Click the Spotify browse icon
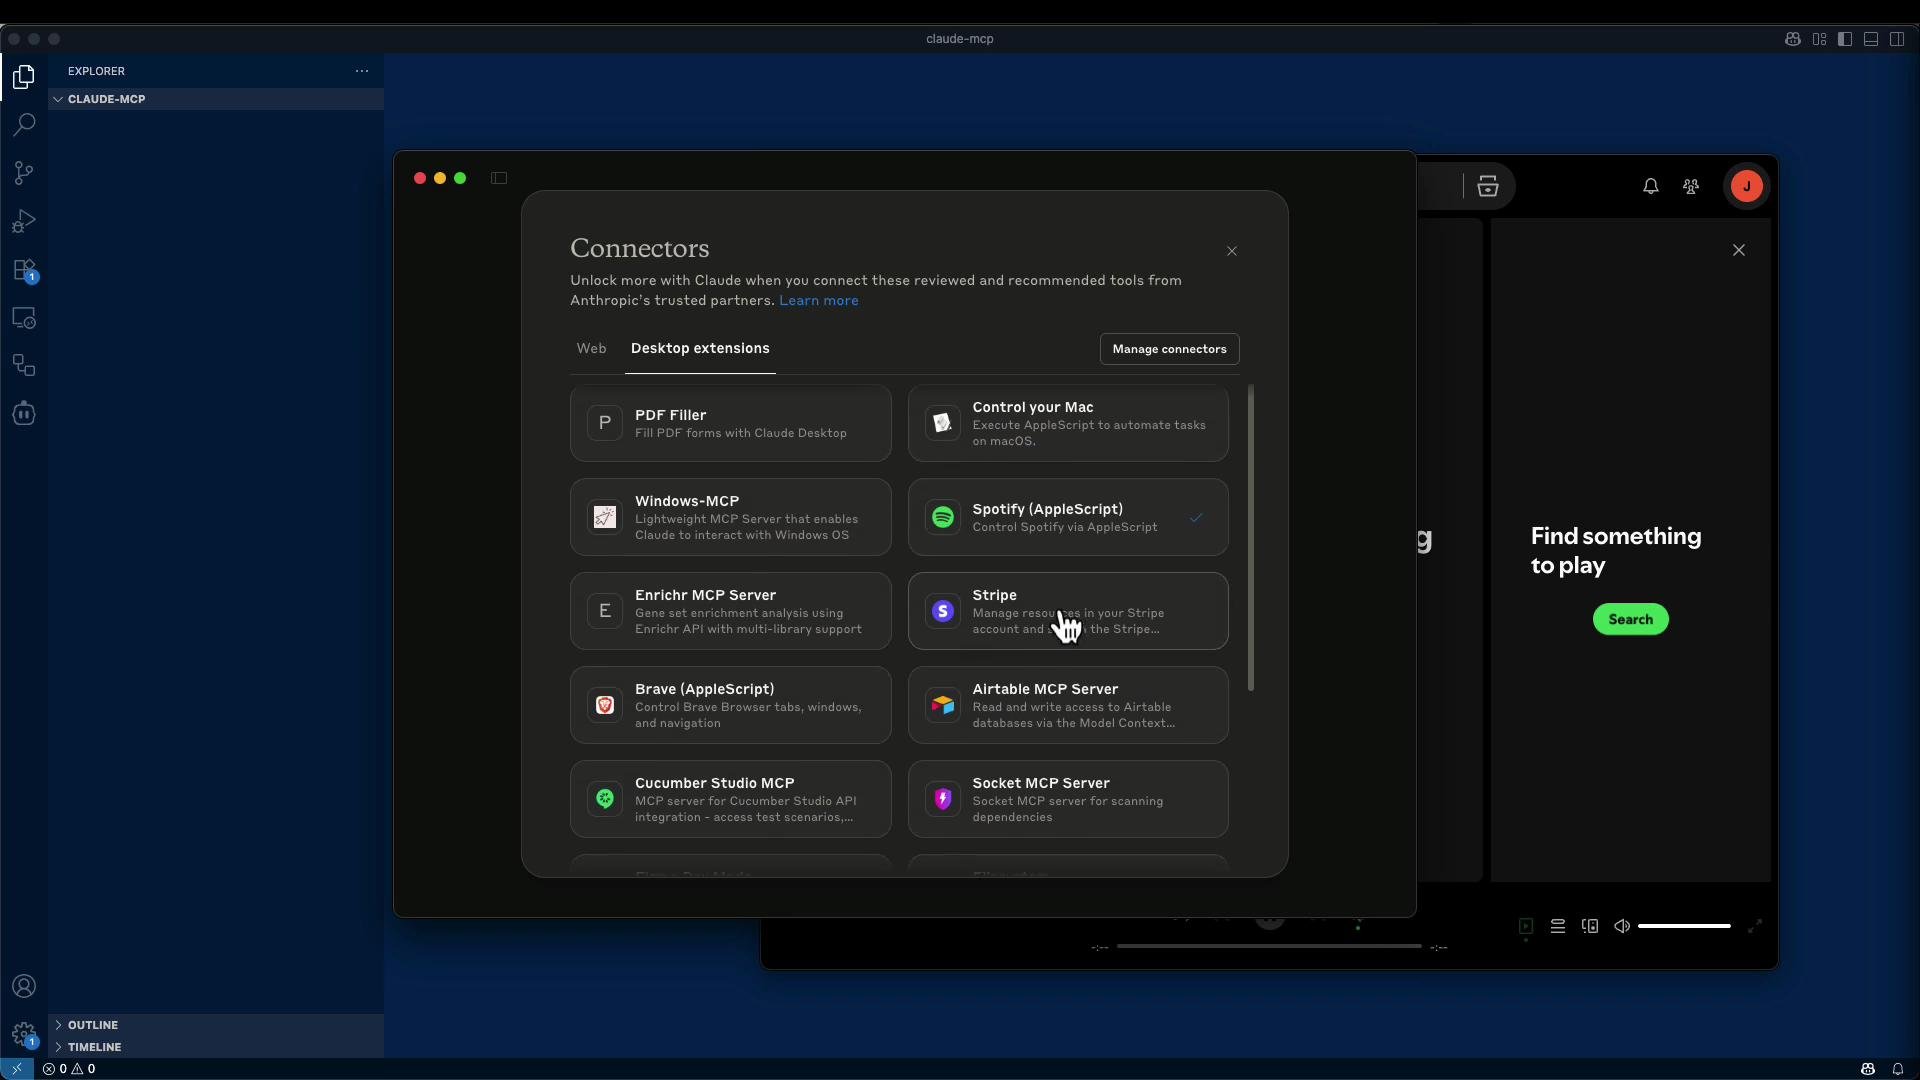The image size is (1920, 1080). tap(1488, 186)
